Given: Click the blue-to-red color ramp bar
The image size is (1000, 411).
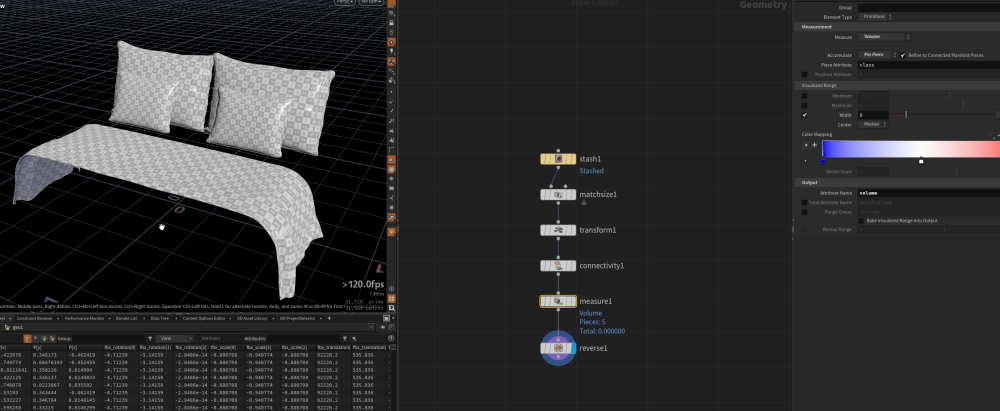Looking at the screenshot, I should [911, 149].
